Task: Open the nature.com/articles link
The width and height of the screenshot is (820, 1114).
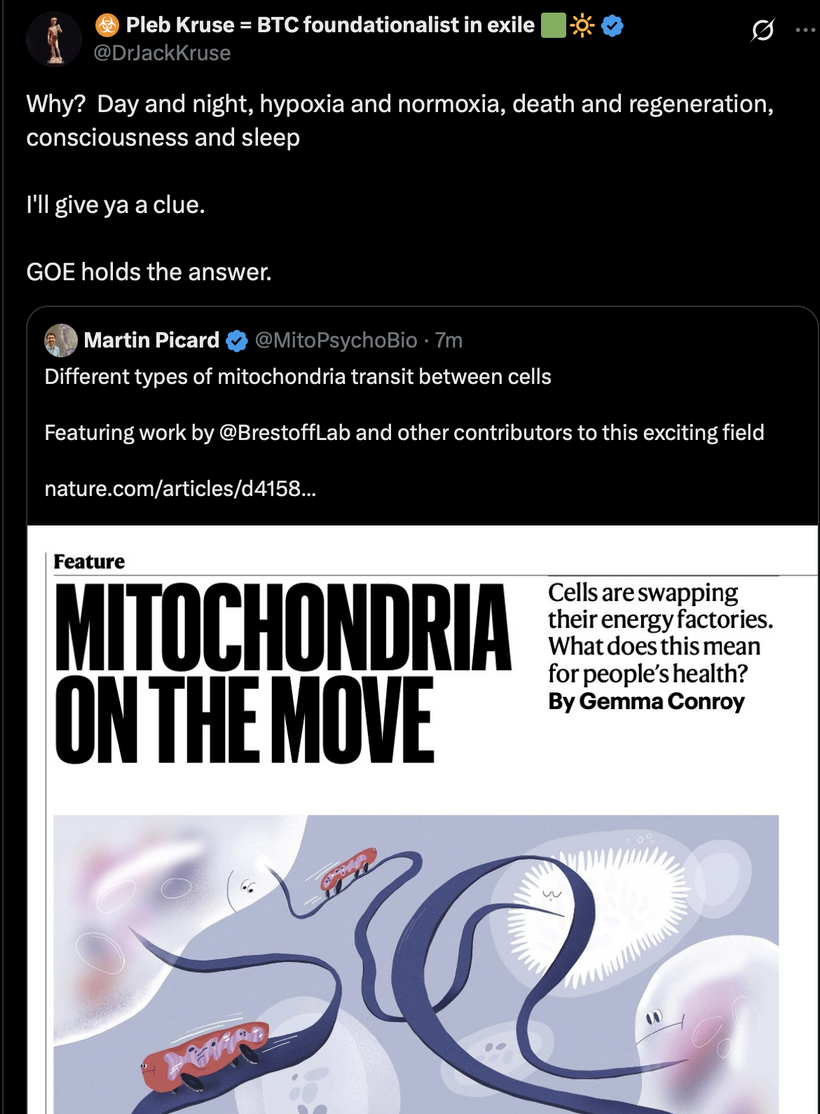Action: (x=180, y=489)
